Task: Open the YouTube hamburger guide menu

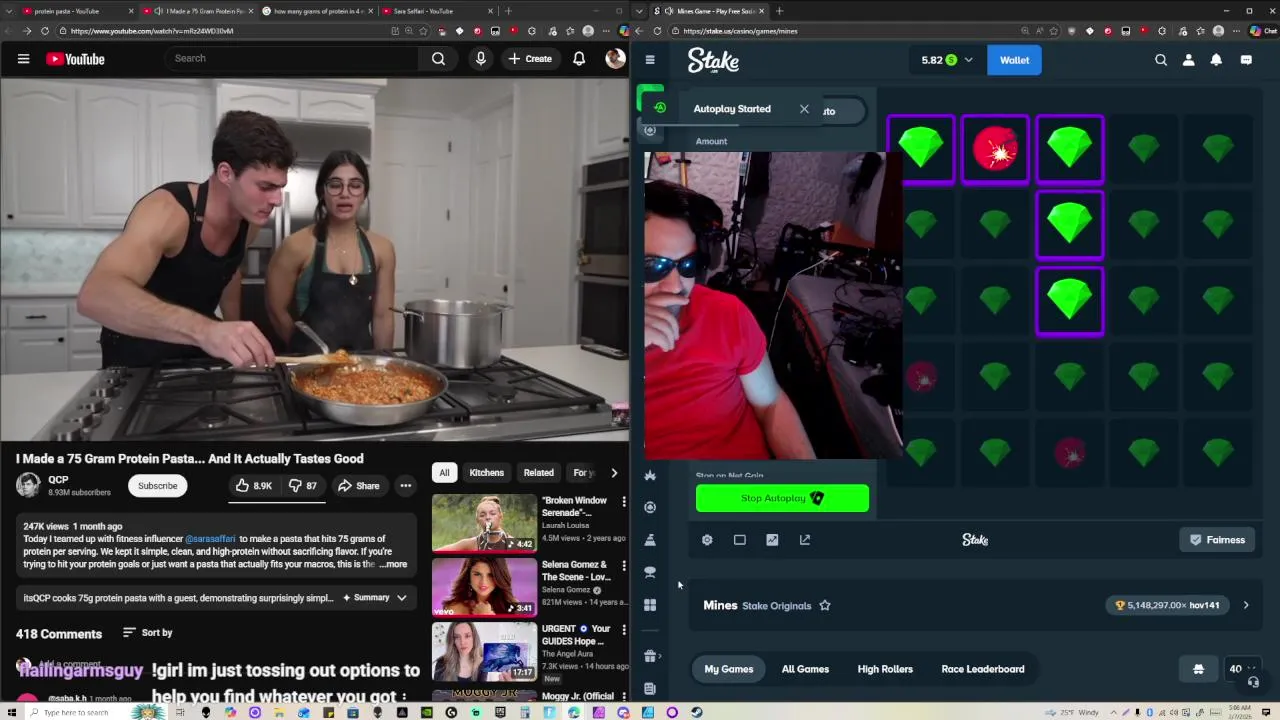Action: (23, 59)
